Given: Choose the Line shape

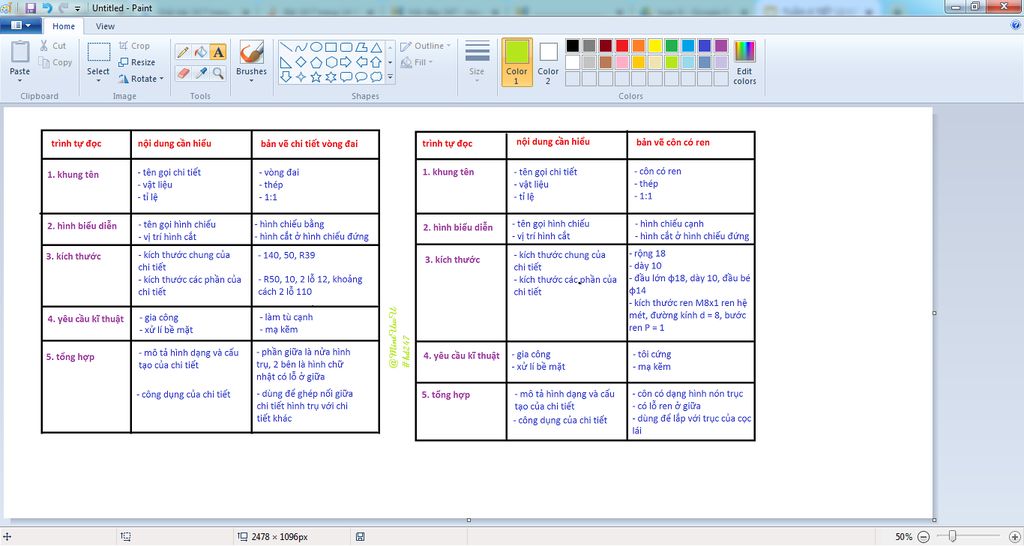Looking at the screenshot, I should 286,48.
